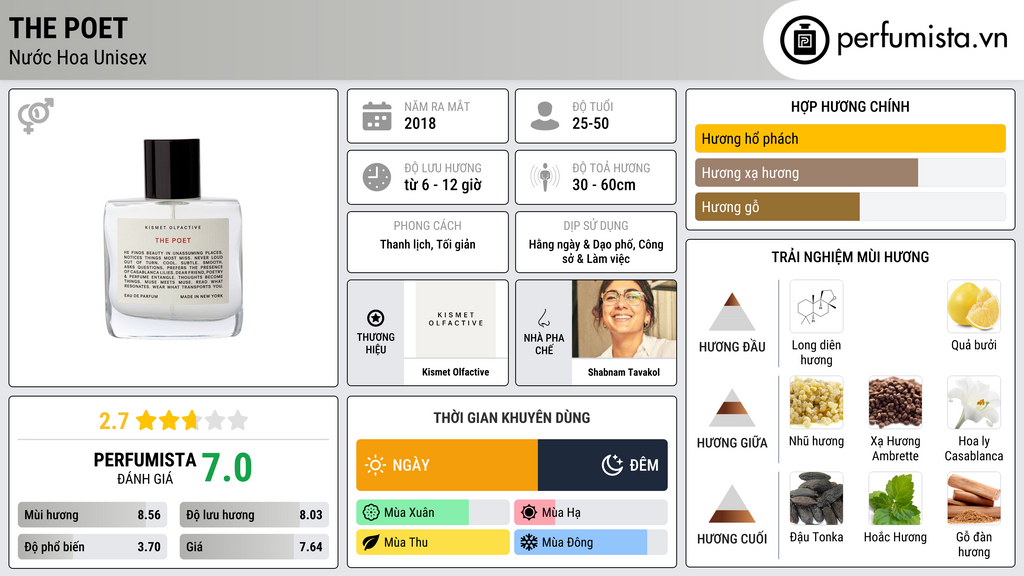Click the Đậu Tonka beans image

pyautogui.click(x=816, y=498)
